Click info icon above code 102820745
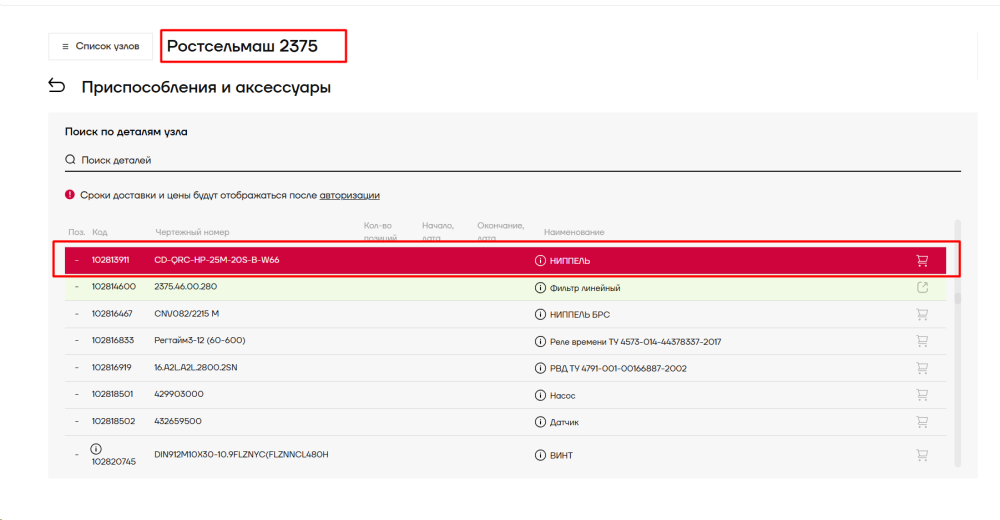The image size is (1000, 520). coord(96,449)
